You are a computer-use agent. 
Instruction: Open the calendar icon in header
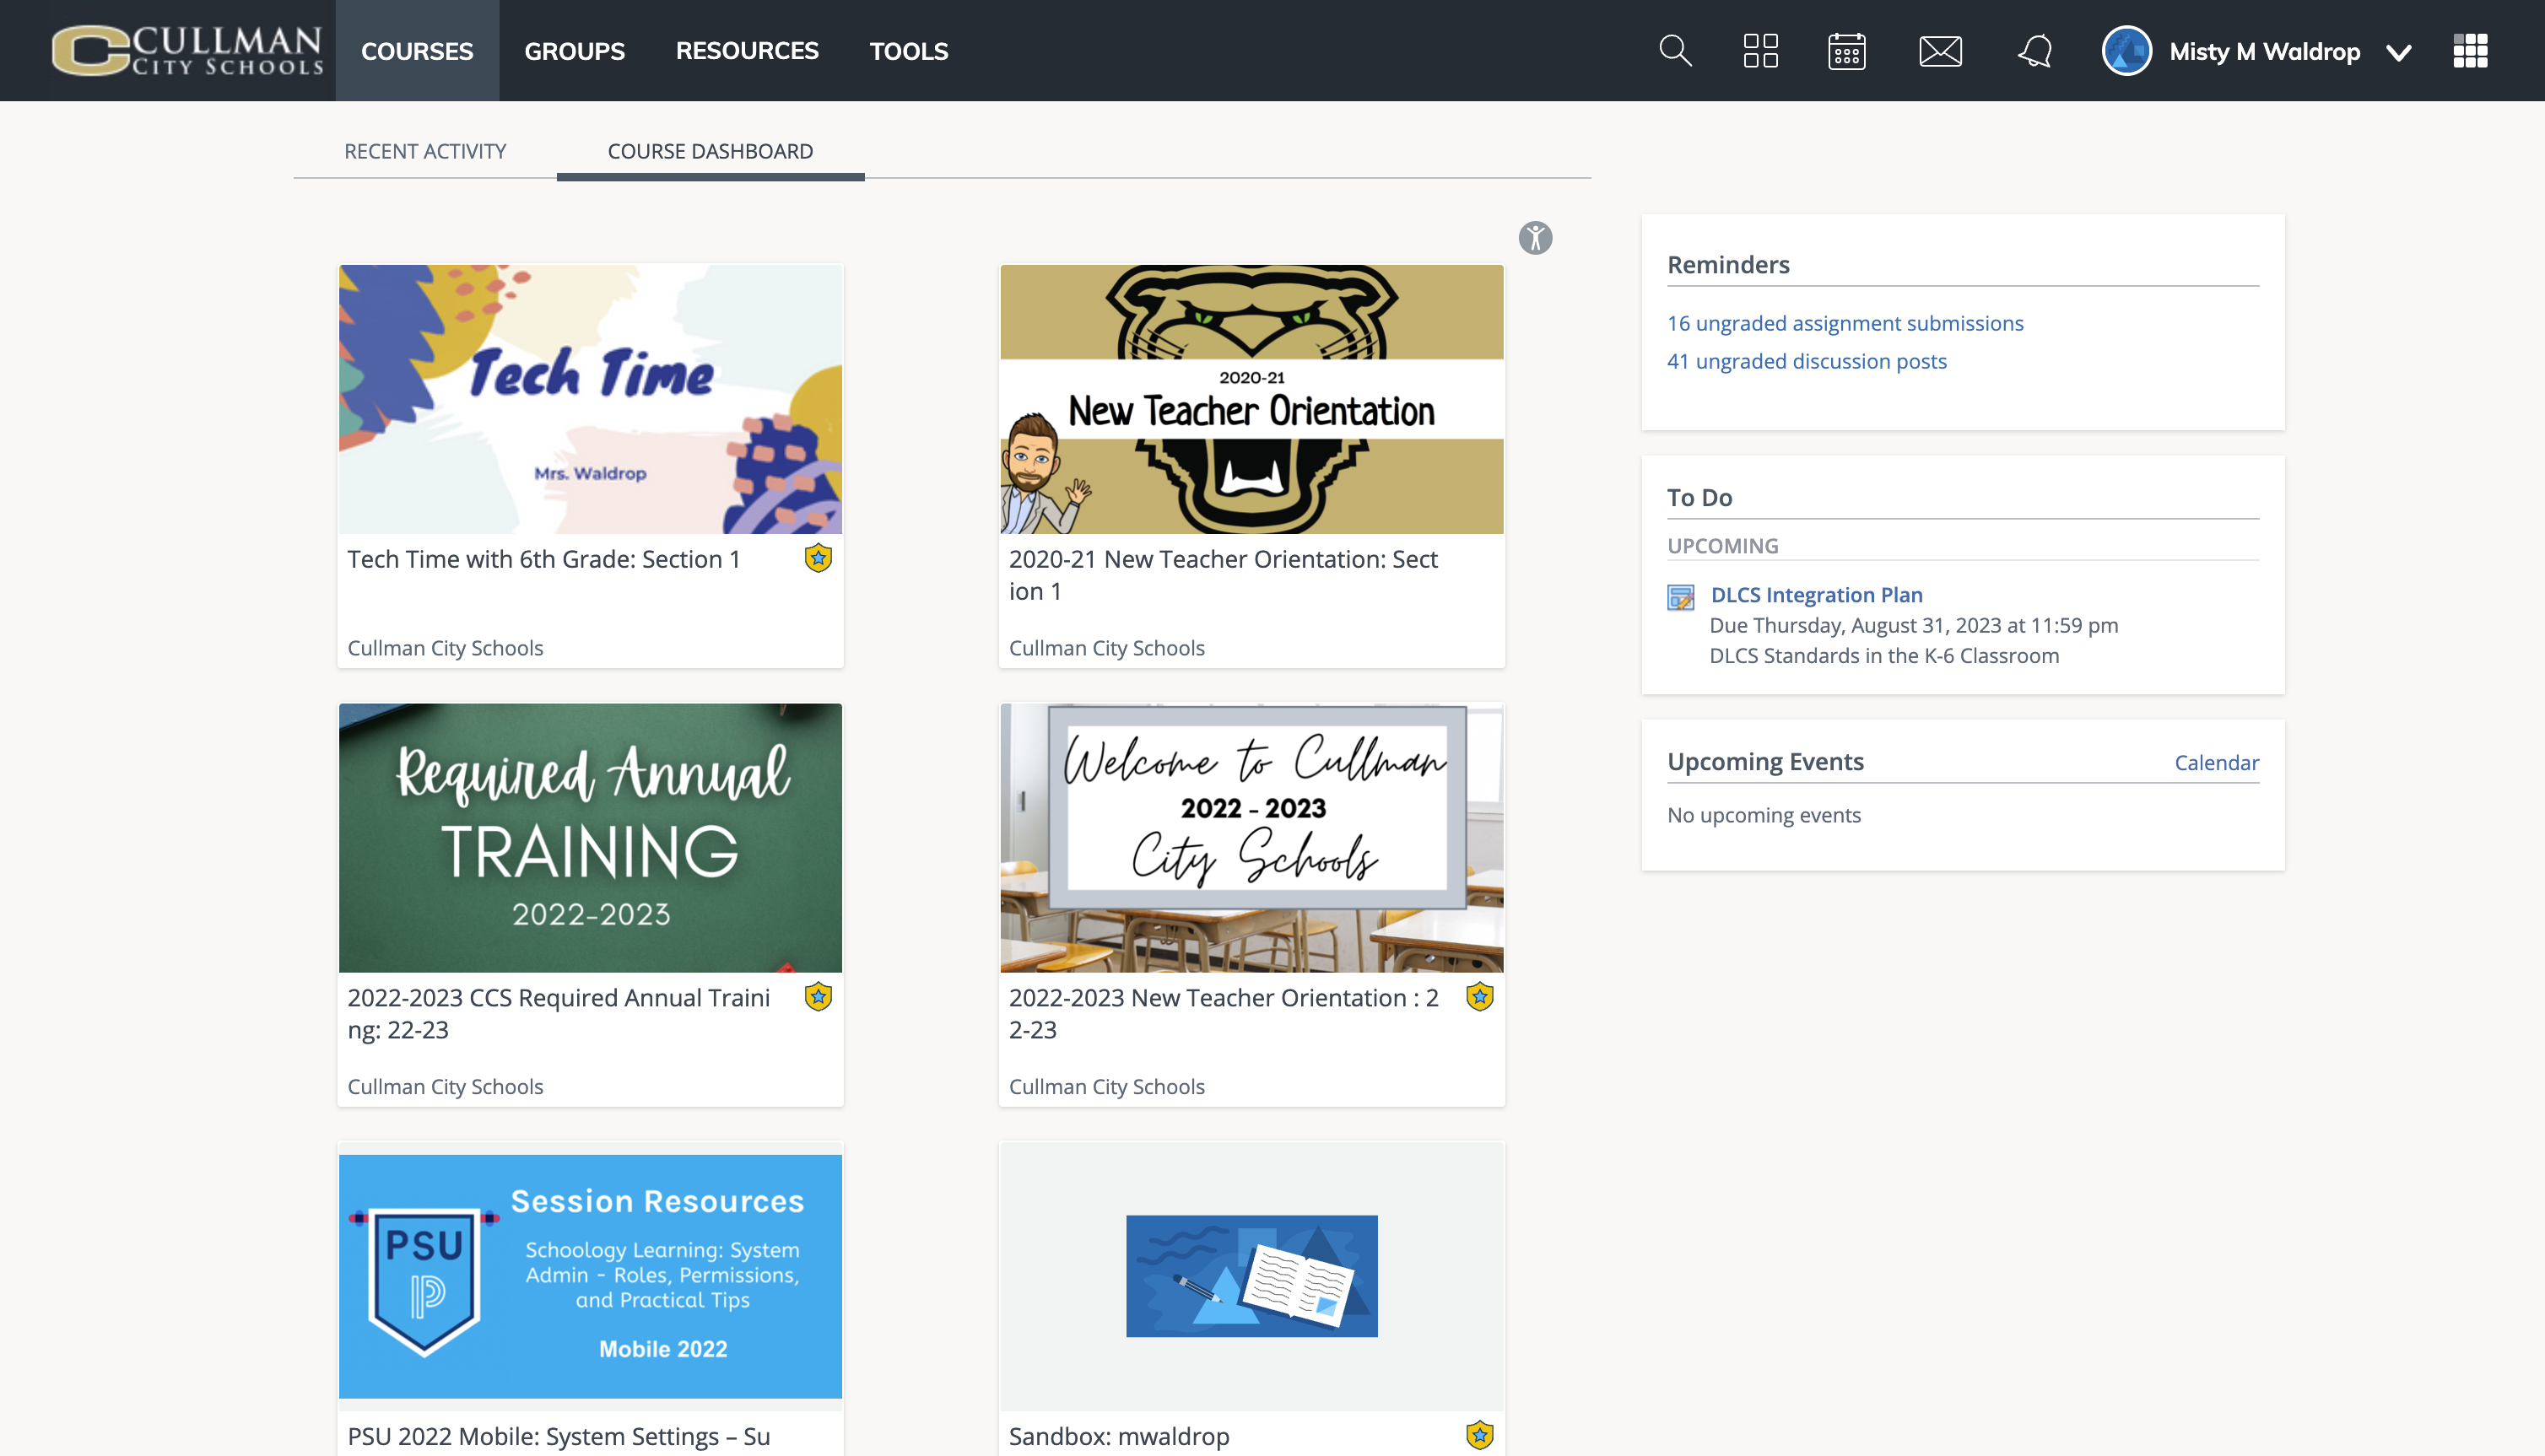[1846, 51]
